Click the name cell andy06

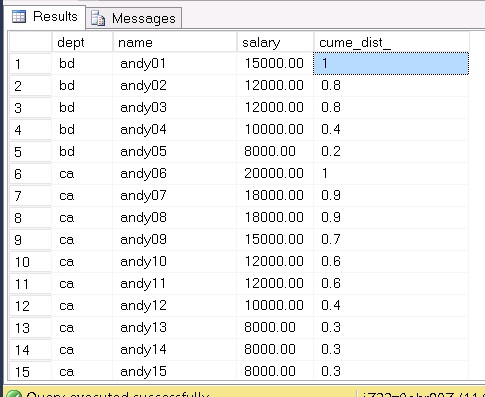pyautogui.click(x=175, y=173)
